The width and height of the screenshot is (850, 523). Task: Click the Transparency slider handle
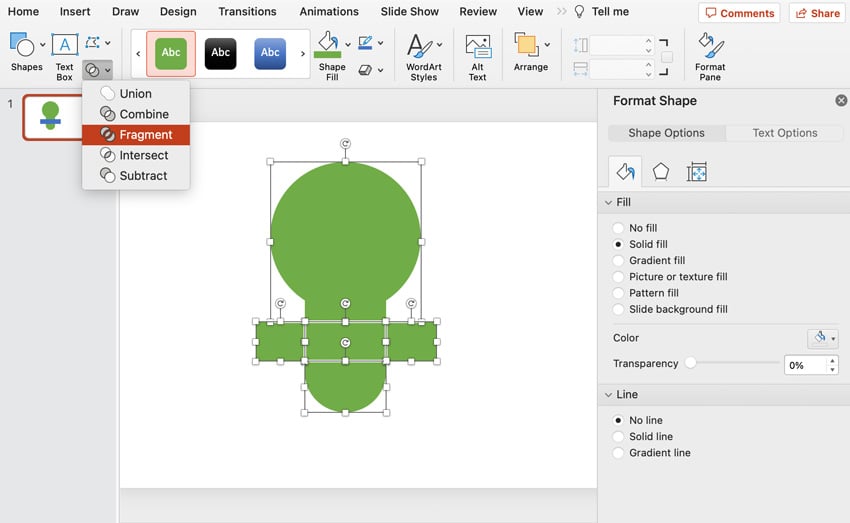click(x=690, y=363)
